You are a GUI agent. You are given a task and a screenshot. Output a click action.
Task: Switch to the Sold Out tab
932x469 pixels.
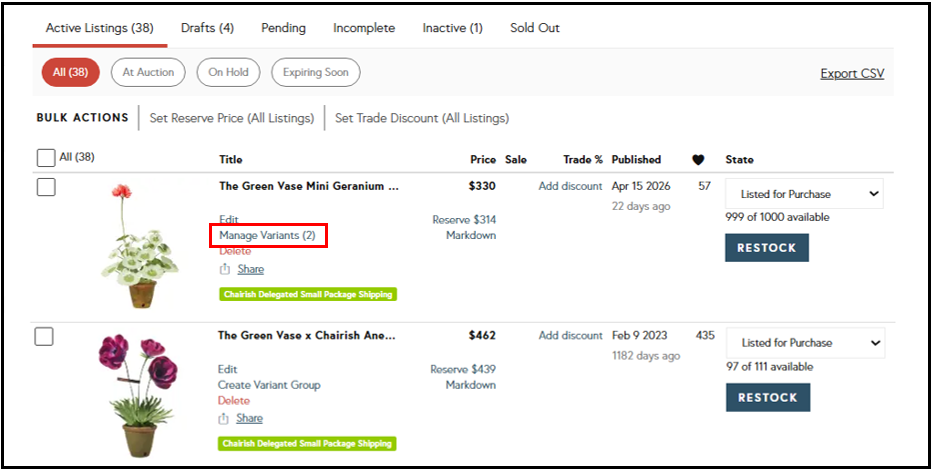(535, 28)
